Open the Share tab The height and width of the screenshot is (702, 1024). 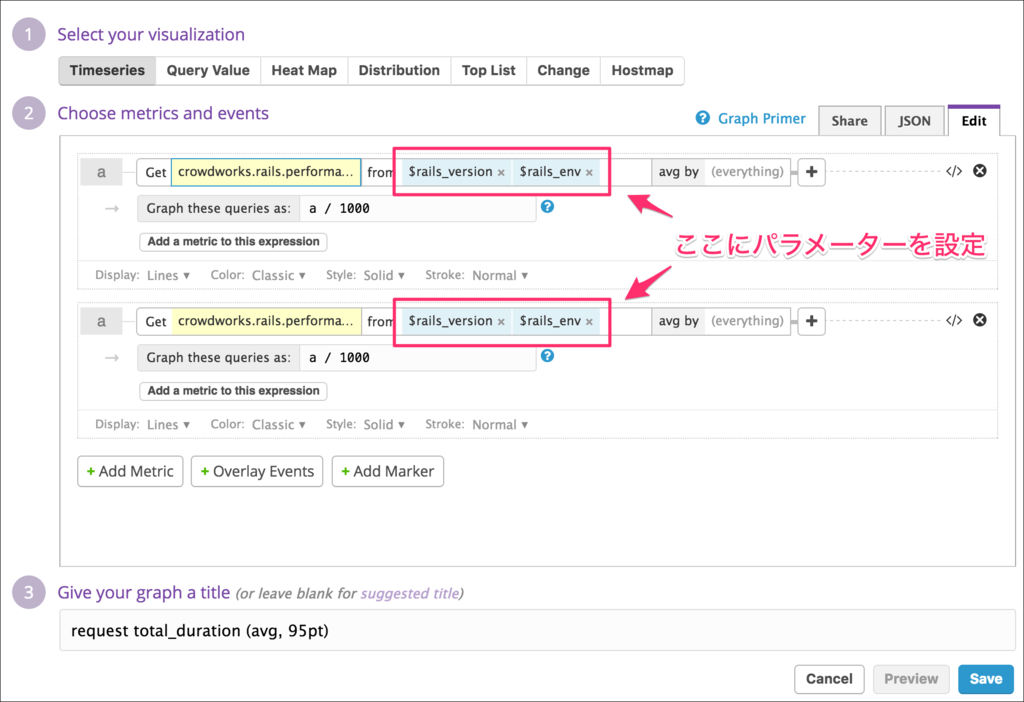849,121
